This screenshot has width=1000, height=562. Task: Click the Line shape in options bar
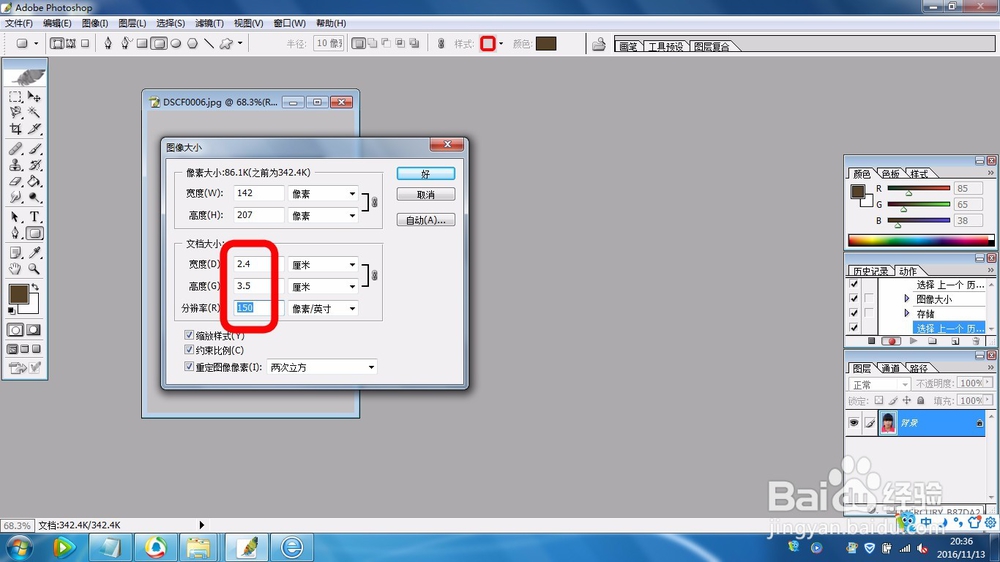coord(209,43)
